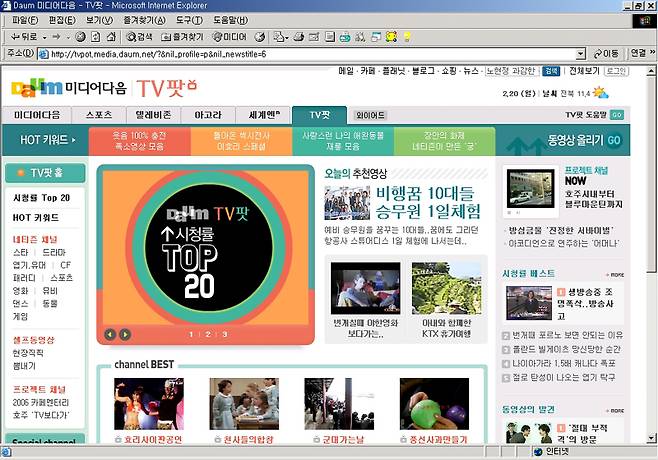Open the 시청률 Top 20 sidebar link
Viewport: 658px width, 460px height.
click(41, 197)
